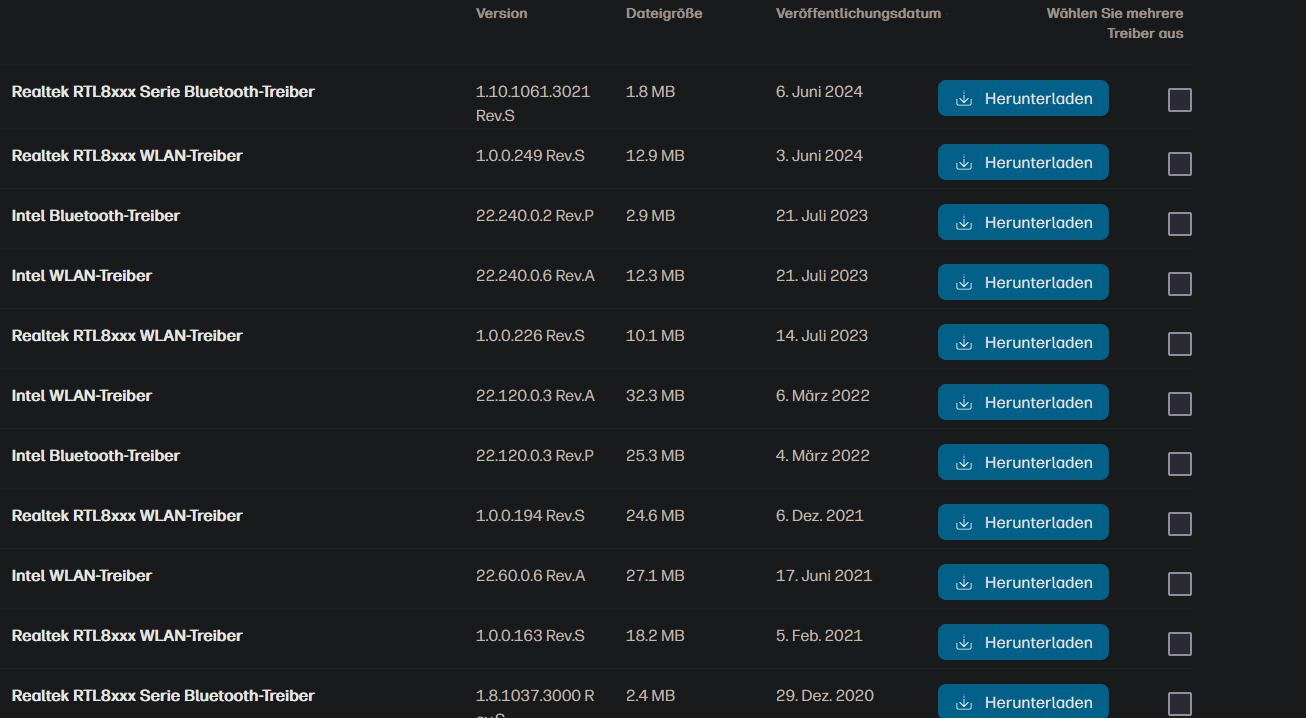Tick checkbox for Intel WLAN 22.120.0.3 Rev.A
The width and height of the screenshot is (1306, 718).
point(1180,404)
